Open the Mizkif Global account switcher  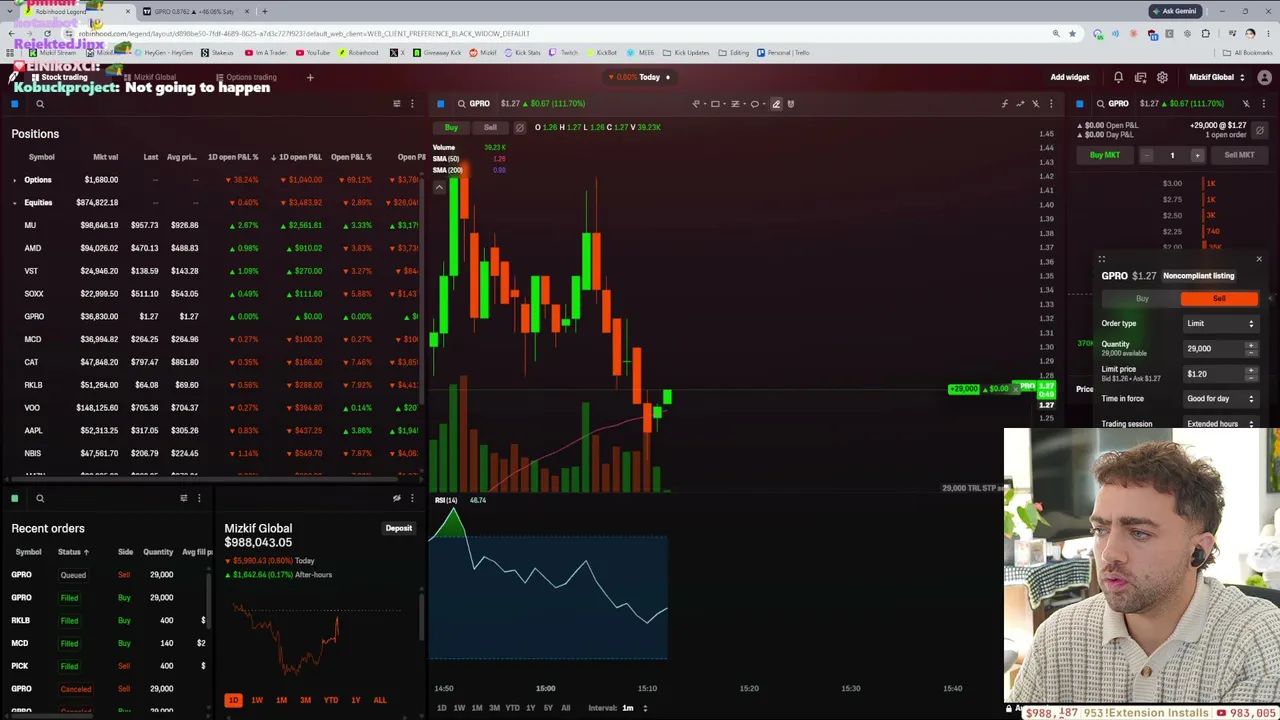click(1216, 77)
